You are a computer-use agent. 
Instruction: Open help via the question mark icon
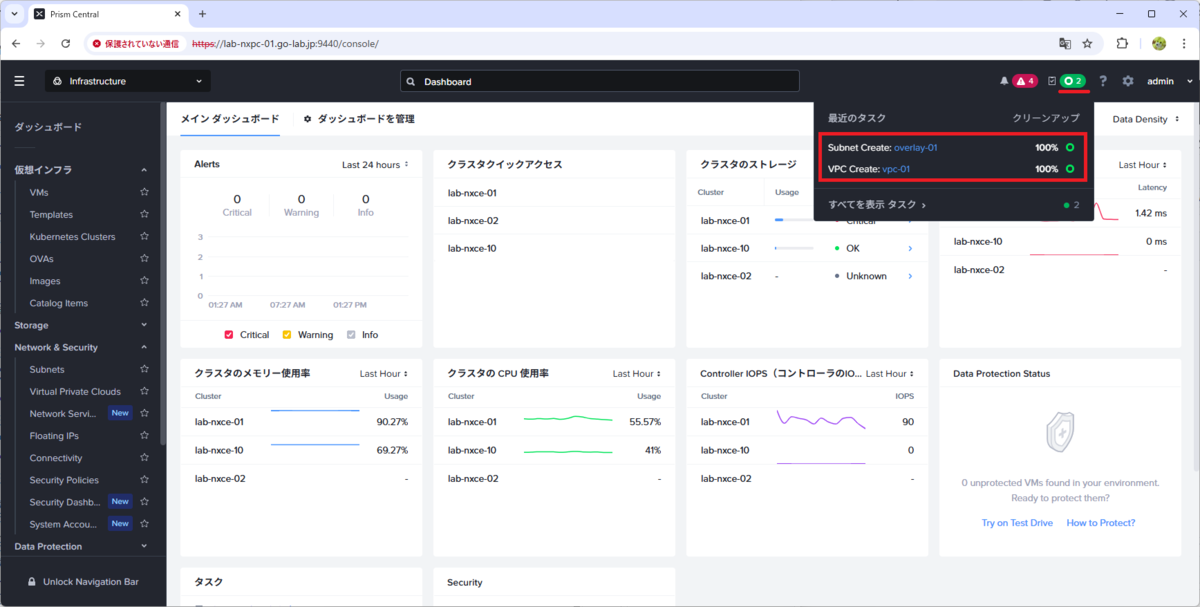point(1103,81)
